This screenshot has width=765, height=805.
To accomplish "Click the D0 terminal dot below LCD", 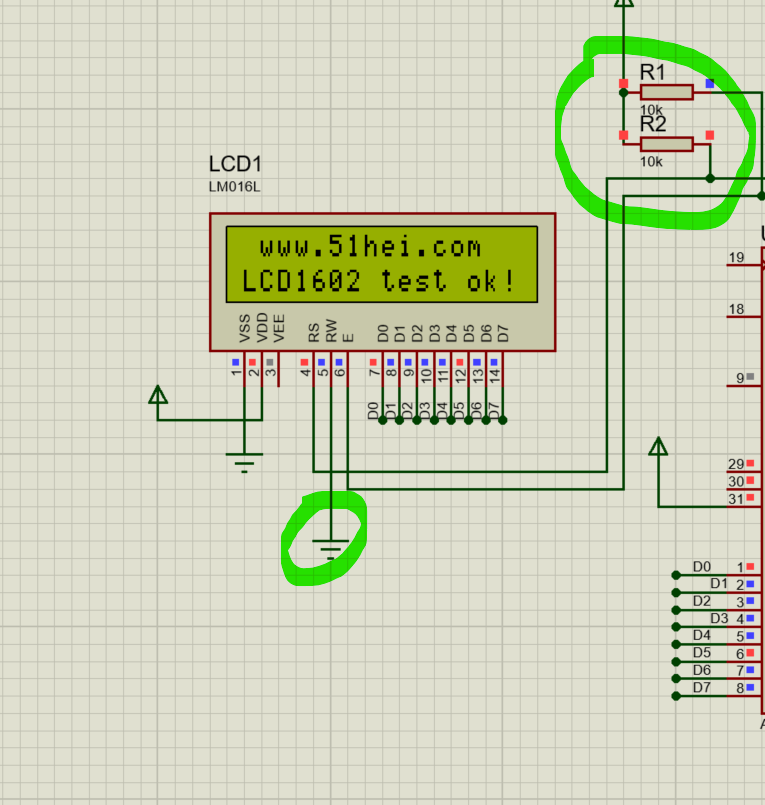I will point(382,420).
